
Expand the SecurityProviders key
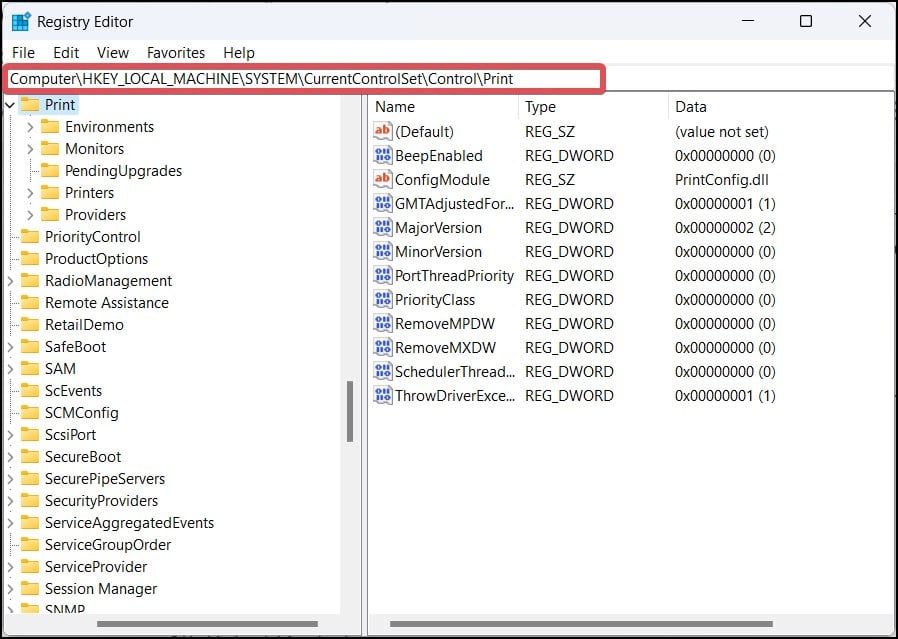[10, 501]
